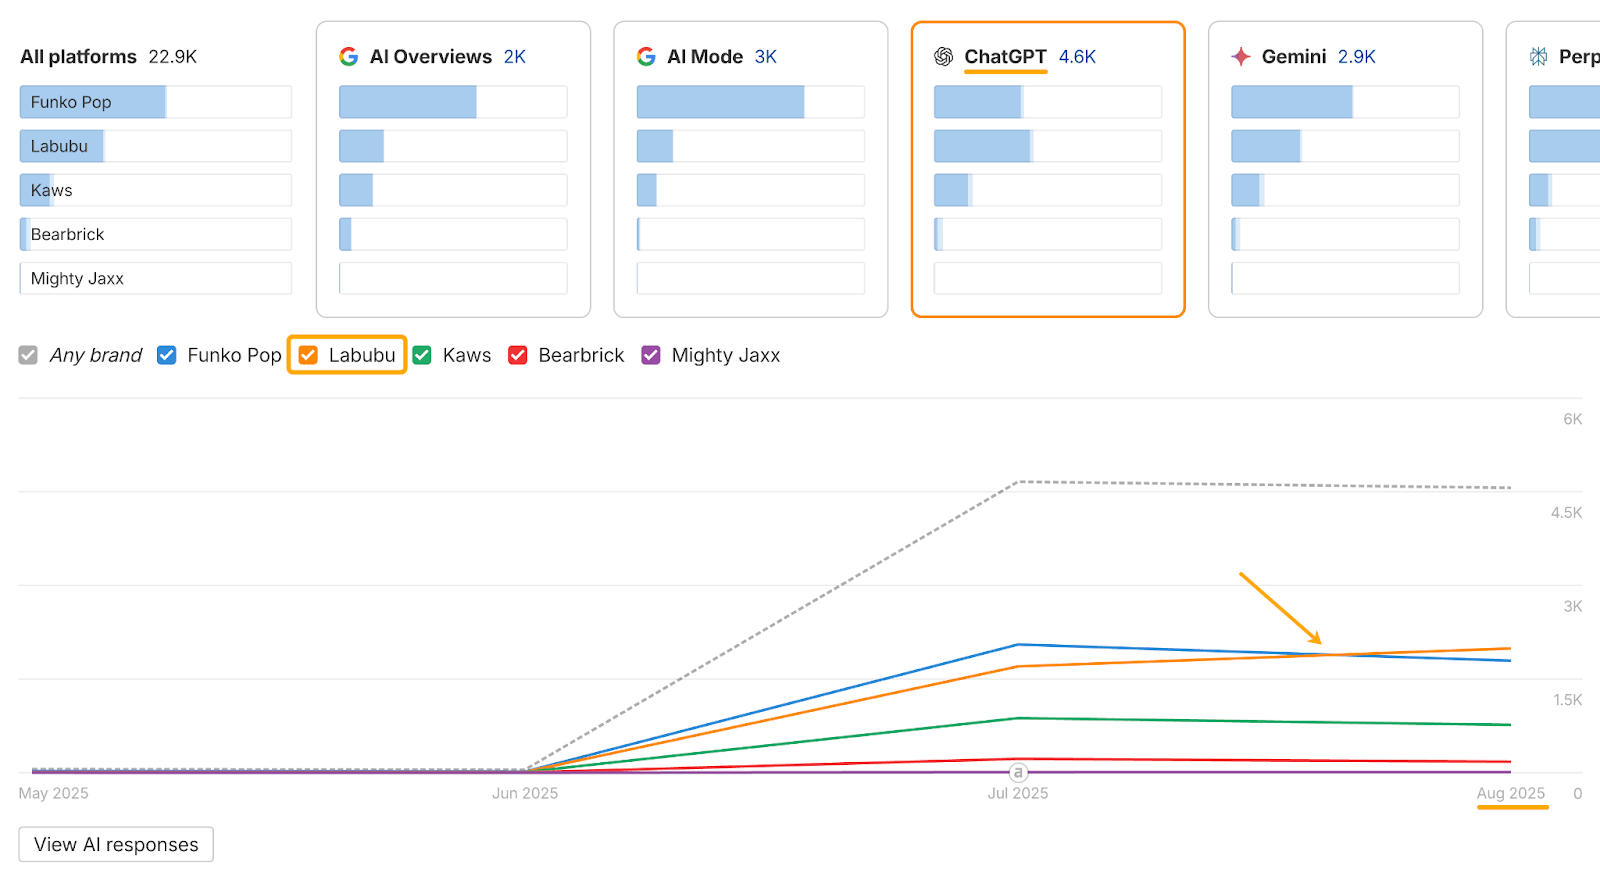Image resolution: width=1600 pixels, height=873 pixels.
Task: Click the Perplexity icon on rightmost card
Action: (1537, 57)
